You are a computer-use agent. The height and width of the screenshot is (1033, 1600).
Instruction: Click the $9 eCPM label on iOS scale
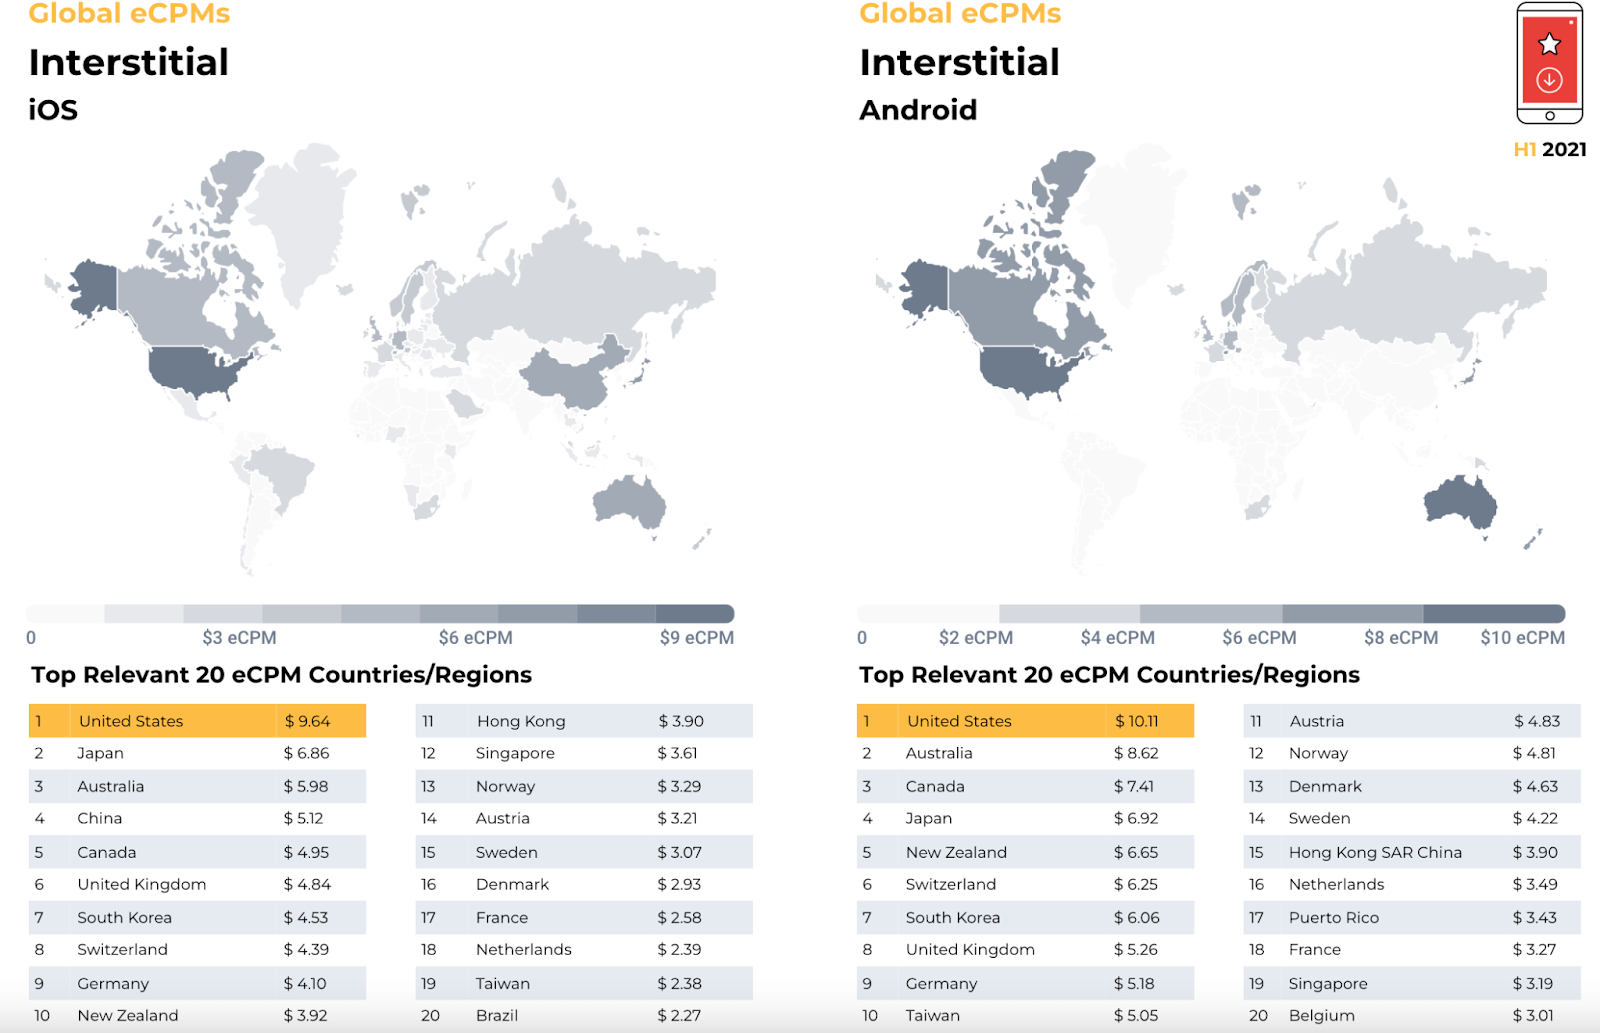pyautogui.click(x=697, y=637)
